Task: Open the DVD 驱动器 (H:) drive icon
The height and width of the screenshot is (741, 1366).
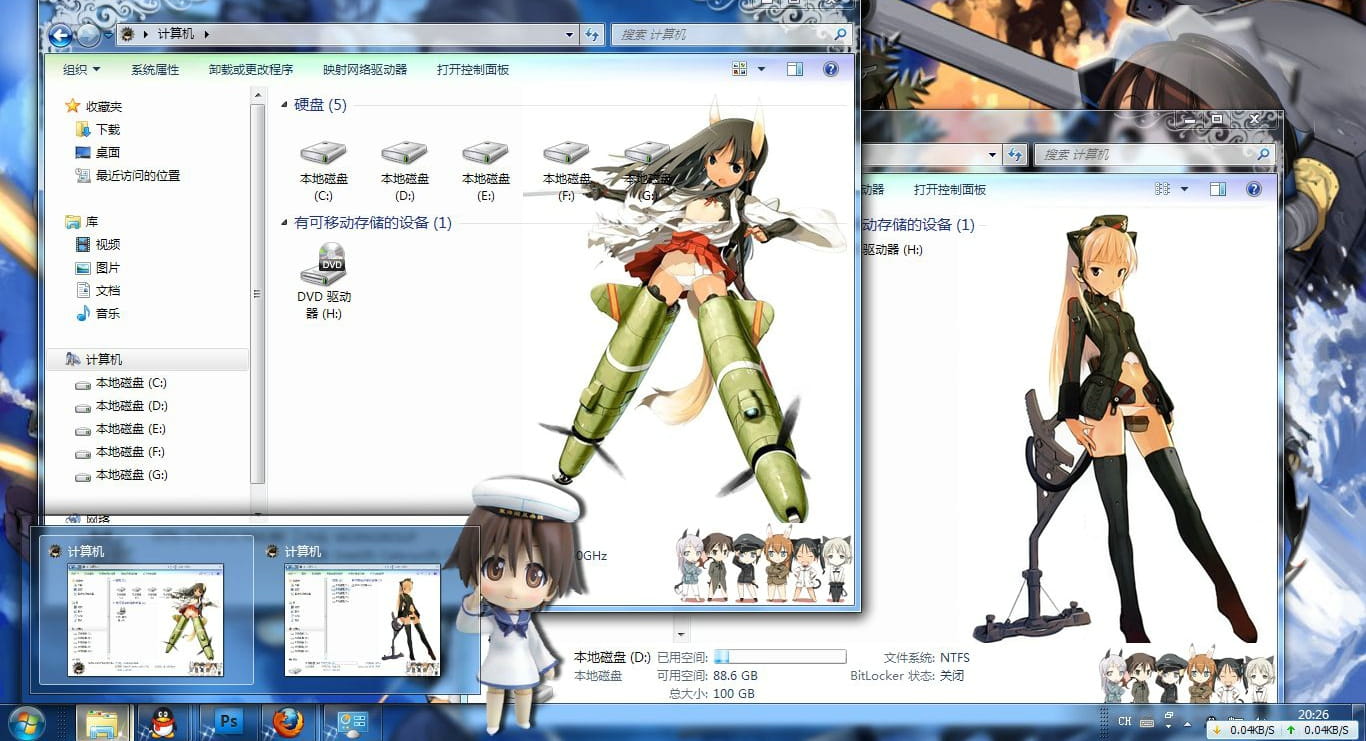Action: coord(322,265)
